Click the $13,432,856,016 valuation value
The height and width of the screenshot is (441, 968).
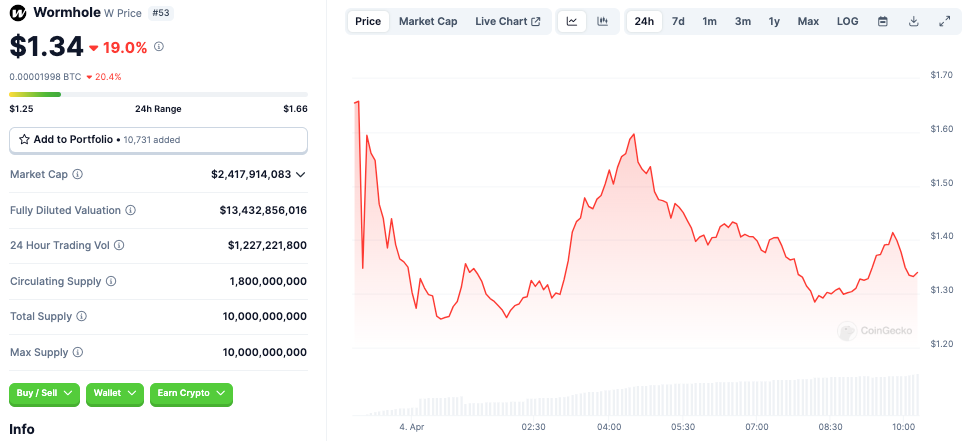(x=263, y=211)
